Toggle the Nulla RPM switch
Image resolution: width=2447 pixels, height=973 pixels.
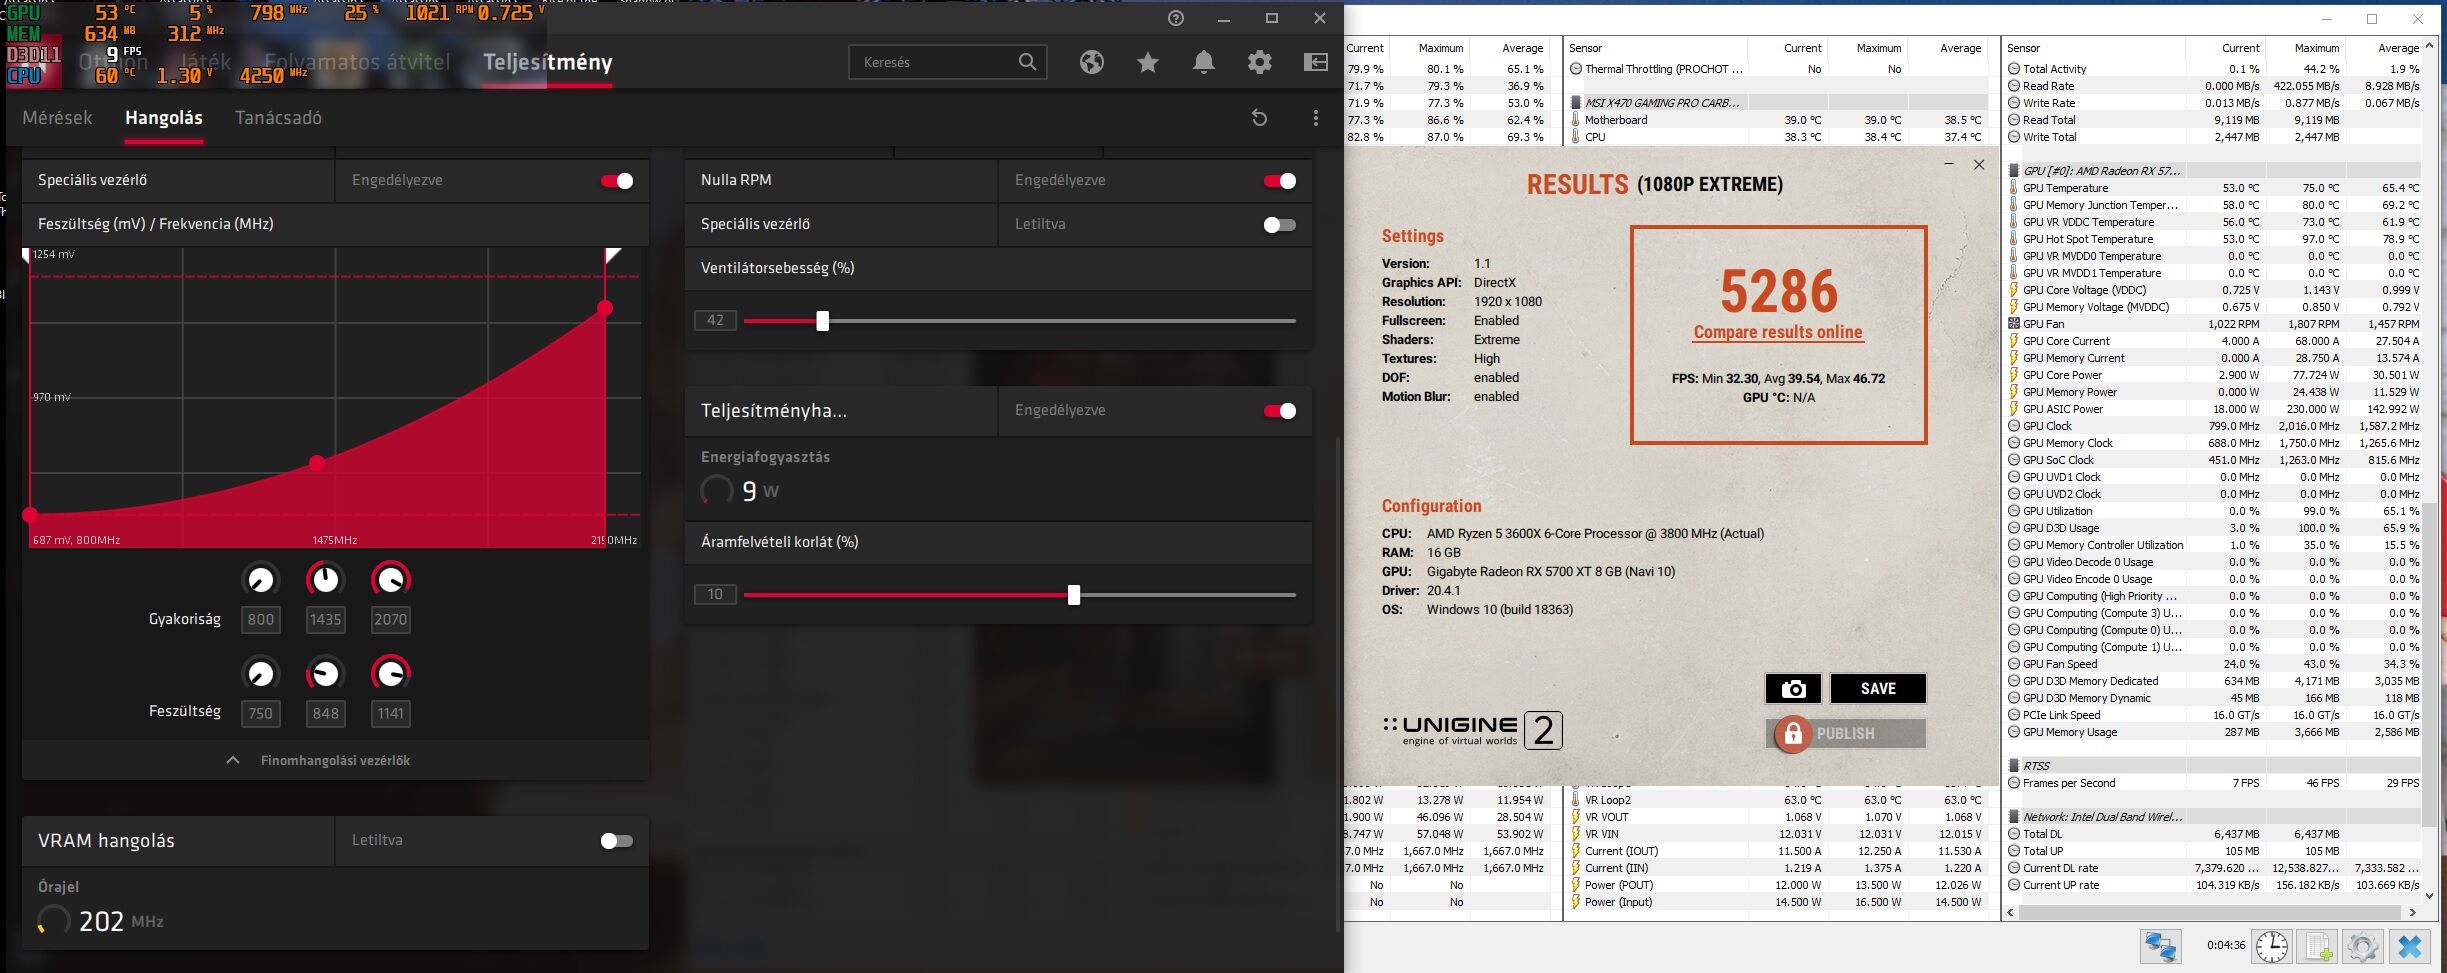coord(1280,181)
